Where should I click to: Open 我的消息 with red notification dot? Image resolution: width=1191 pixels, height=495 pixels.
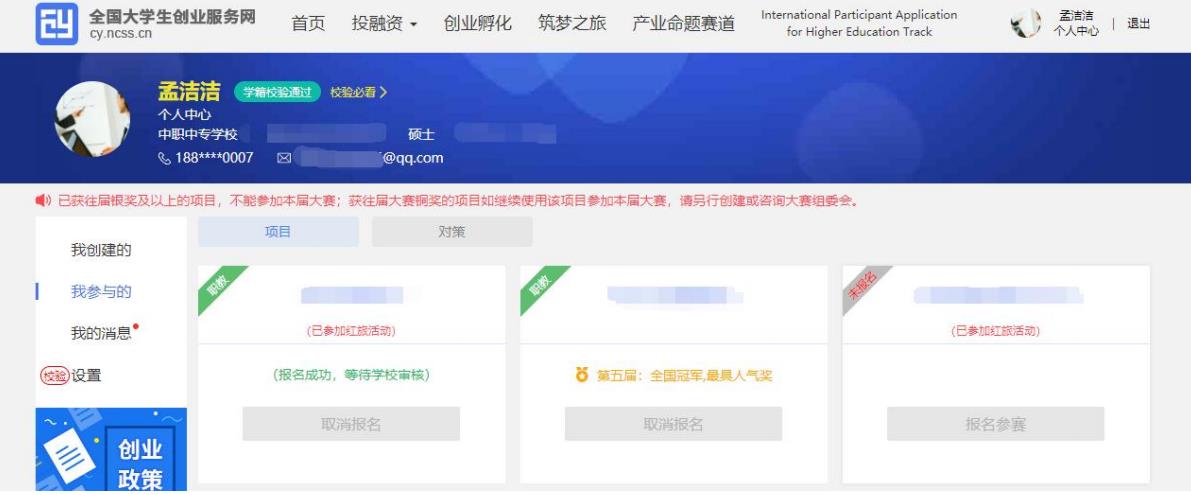coord(100,333)
